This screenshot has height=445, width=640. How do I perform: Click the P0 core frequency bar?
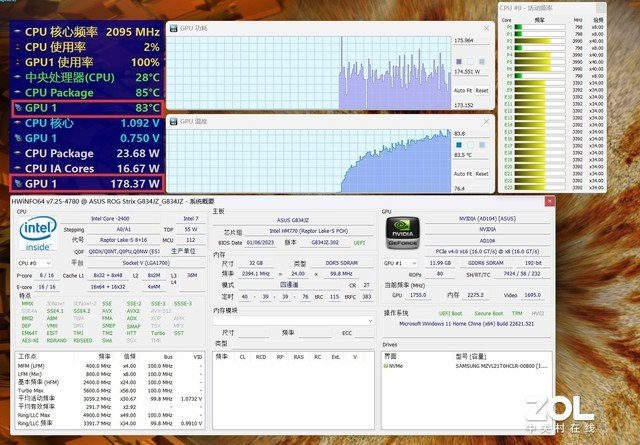pyautogui.click(x=540, y=27)
